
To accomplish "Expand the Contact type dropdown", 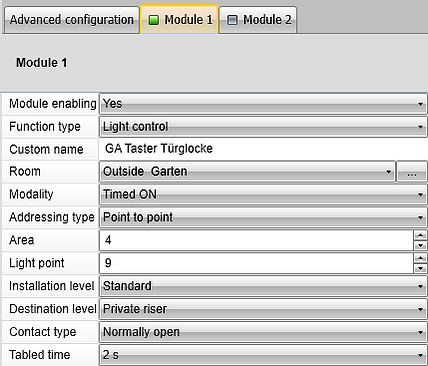I will pos(263,332).
